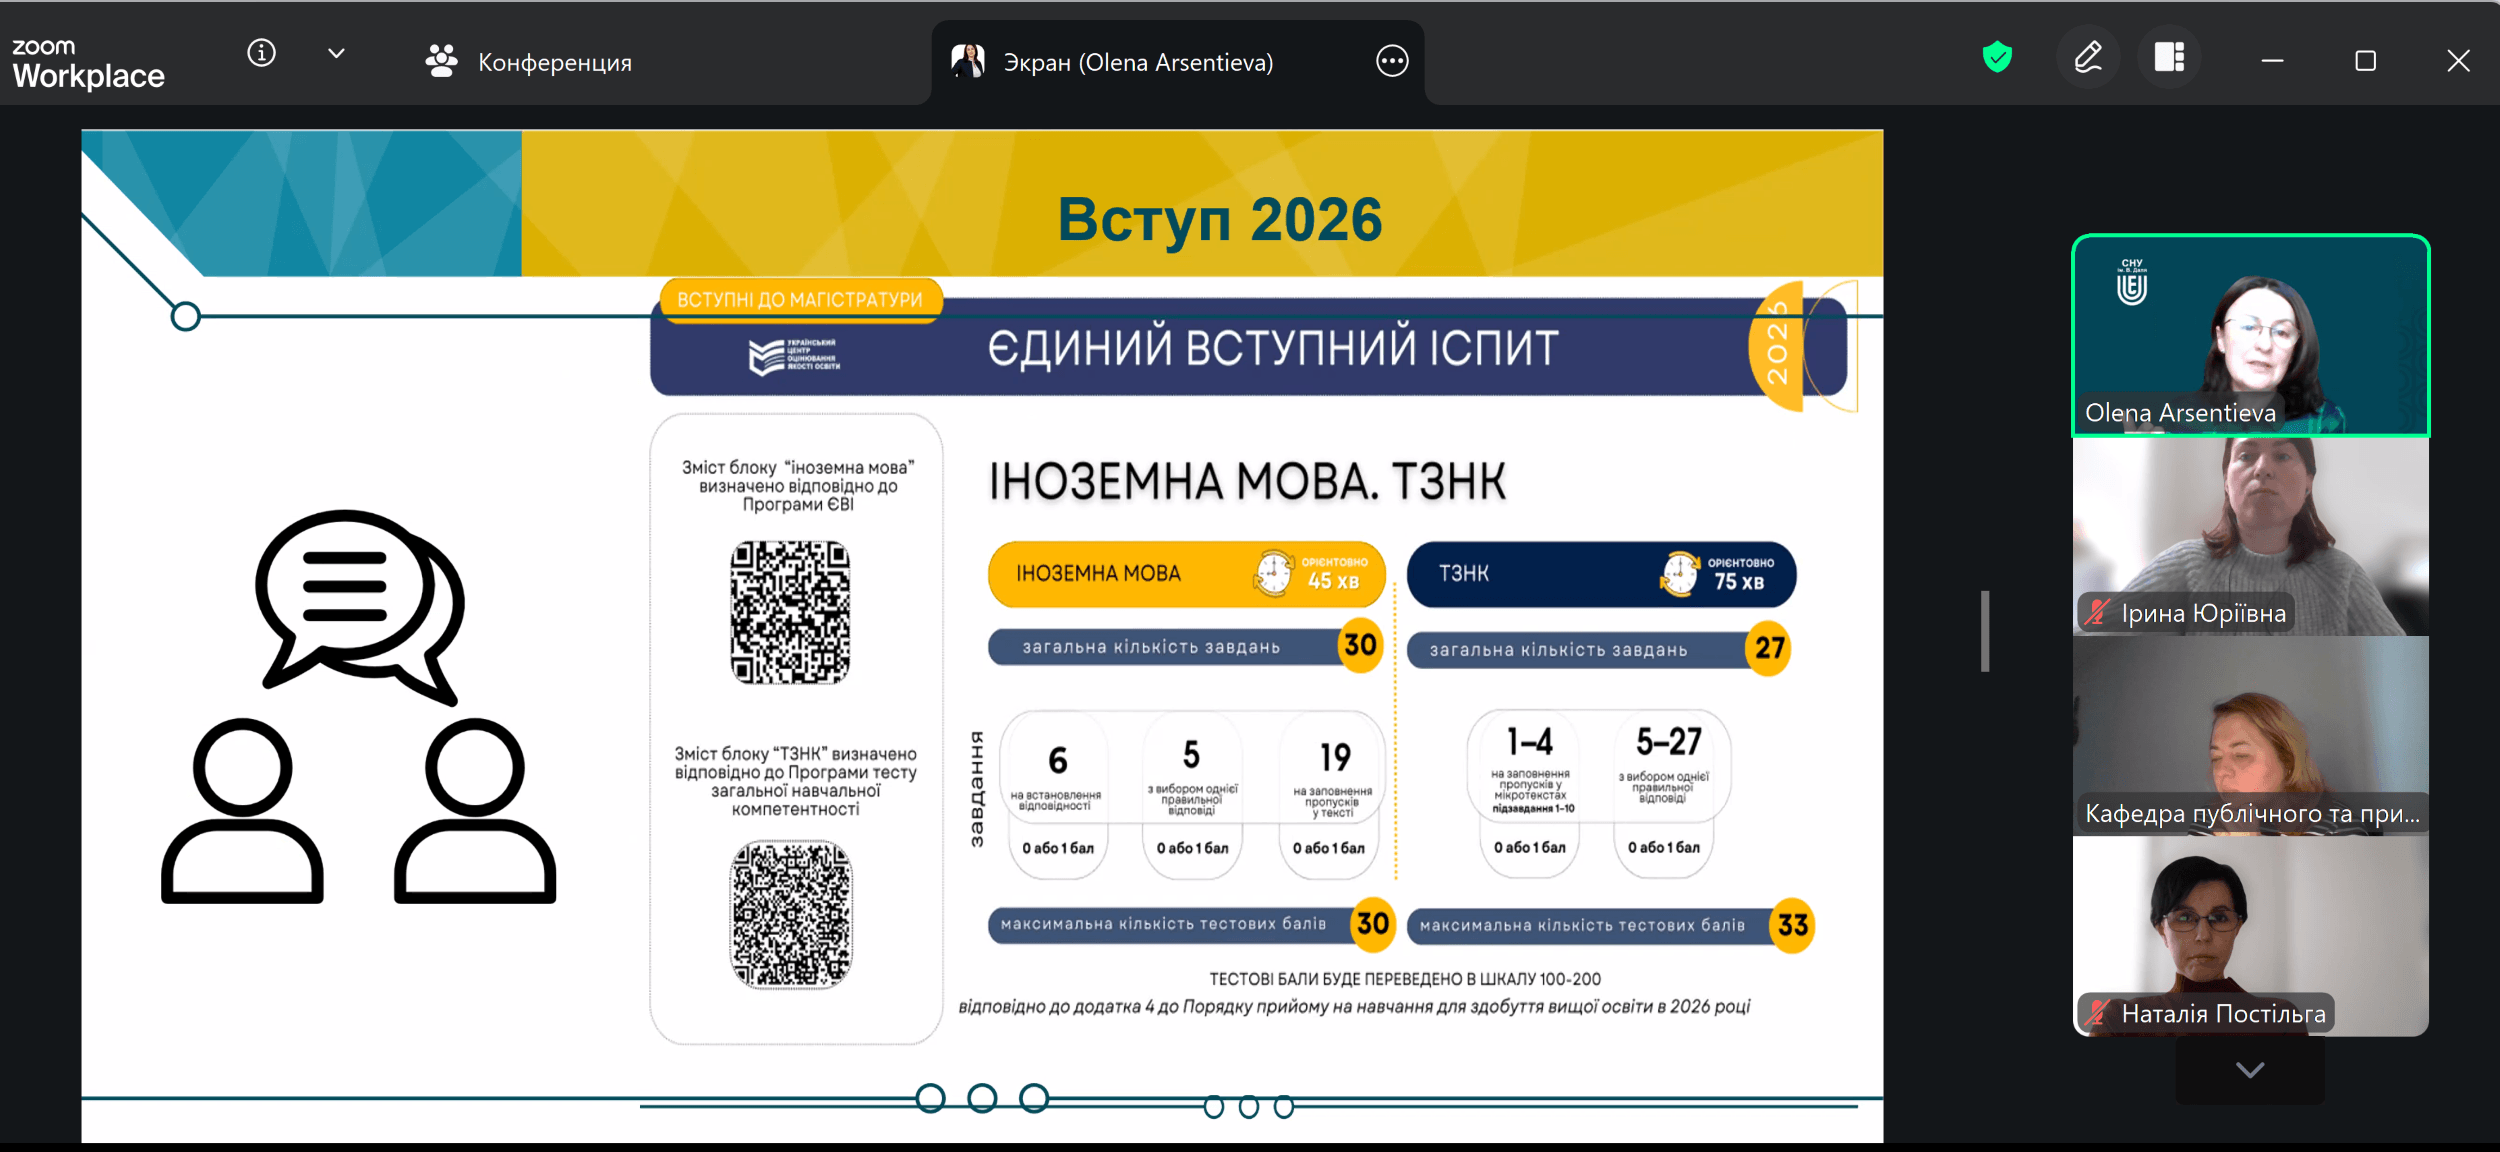Click the Конференция people icon
Image resolution: width=2500 pixels, height=1152 pixels.
pyautogui.click(x=441, y=61)
